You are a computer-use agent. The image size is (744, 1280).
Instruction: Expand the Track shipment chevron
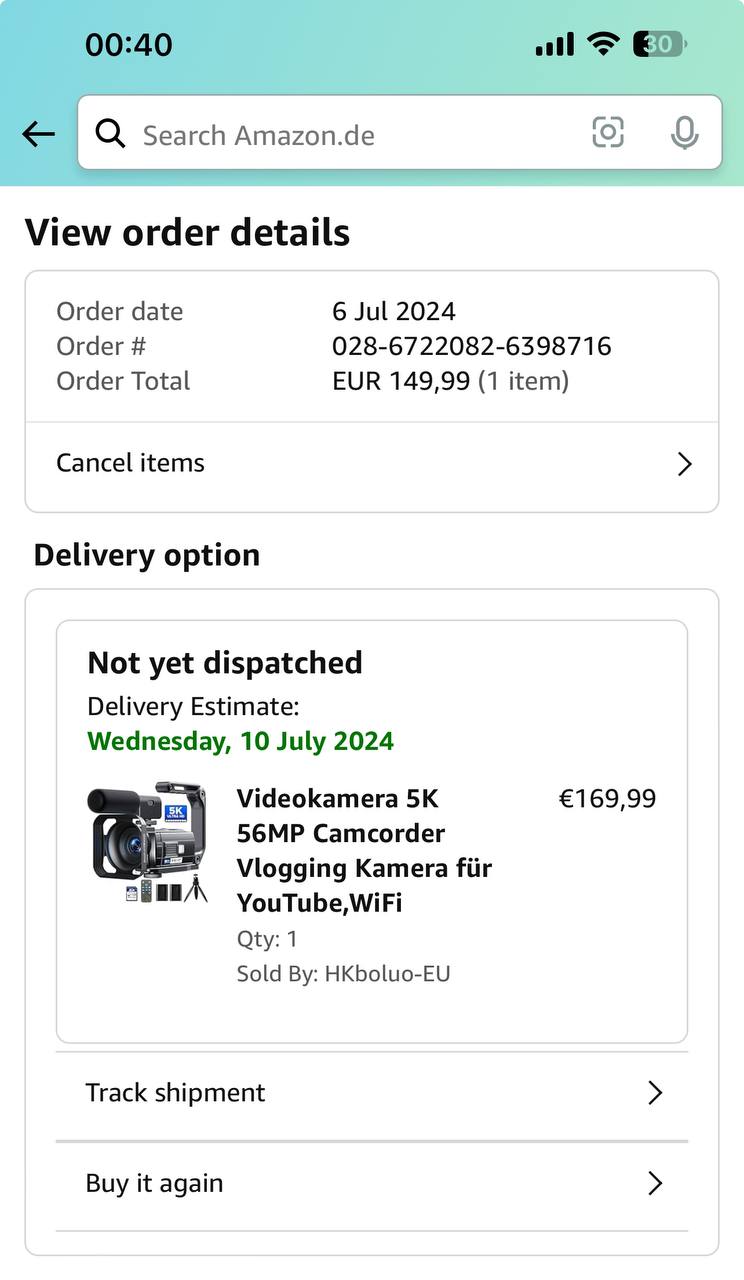point(655,1093)
